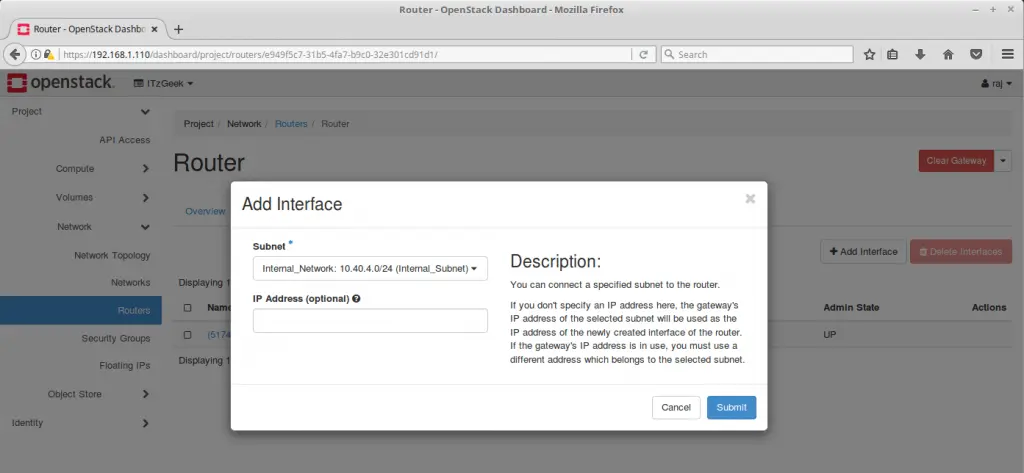Image resolution: width=1024 pixels, height=473 pixels.
Task: Open Network Topology in sidebar
Action: click(112, 255)
